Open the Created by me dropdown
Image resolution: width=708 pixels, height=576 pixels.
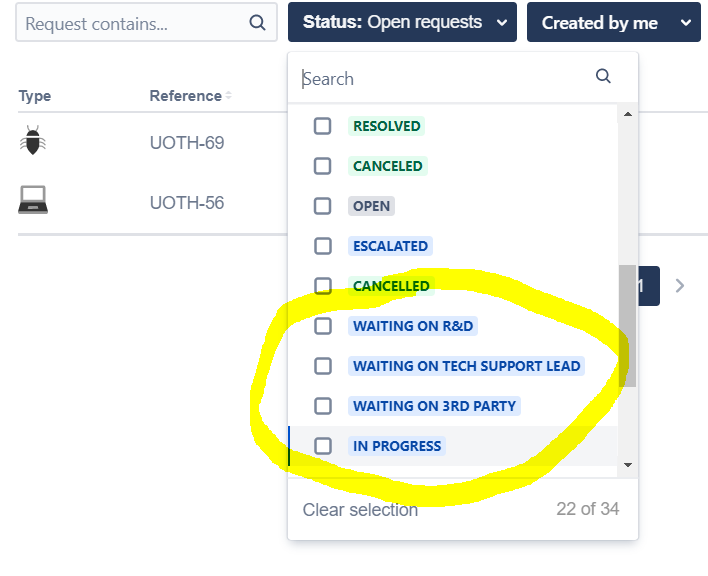[614, 22]
